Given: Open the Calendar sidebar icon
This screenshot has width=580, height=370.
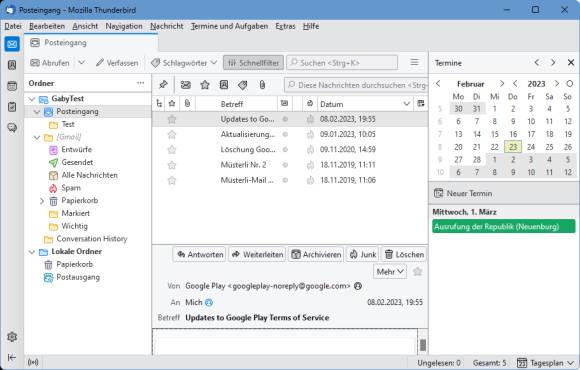Looking at the screenshot, I should point(12,86).
